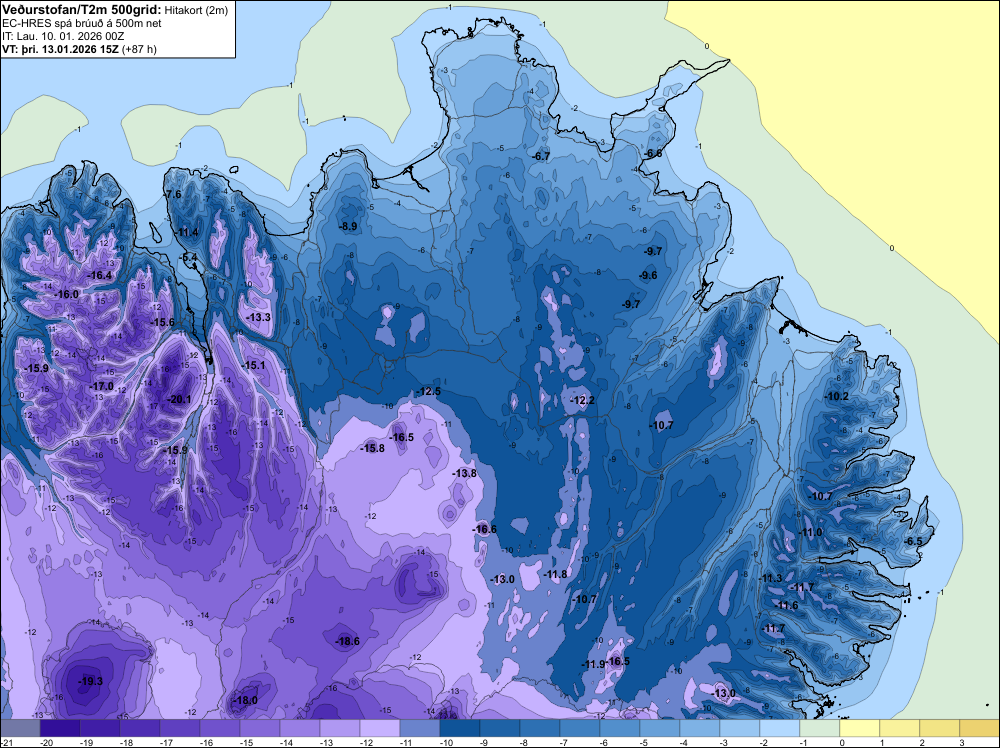
Task: Click the "-16.0" temperature value
Action: (x=67, y=295)
